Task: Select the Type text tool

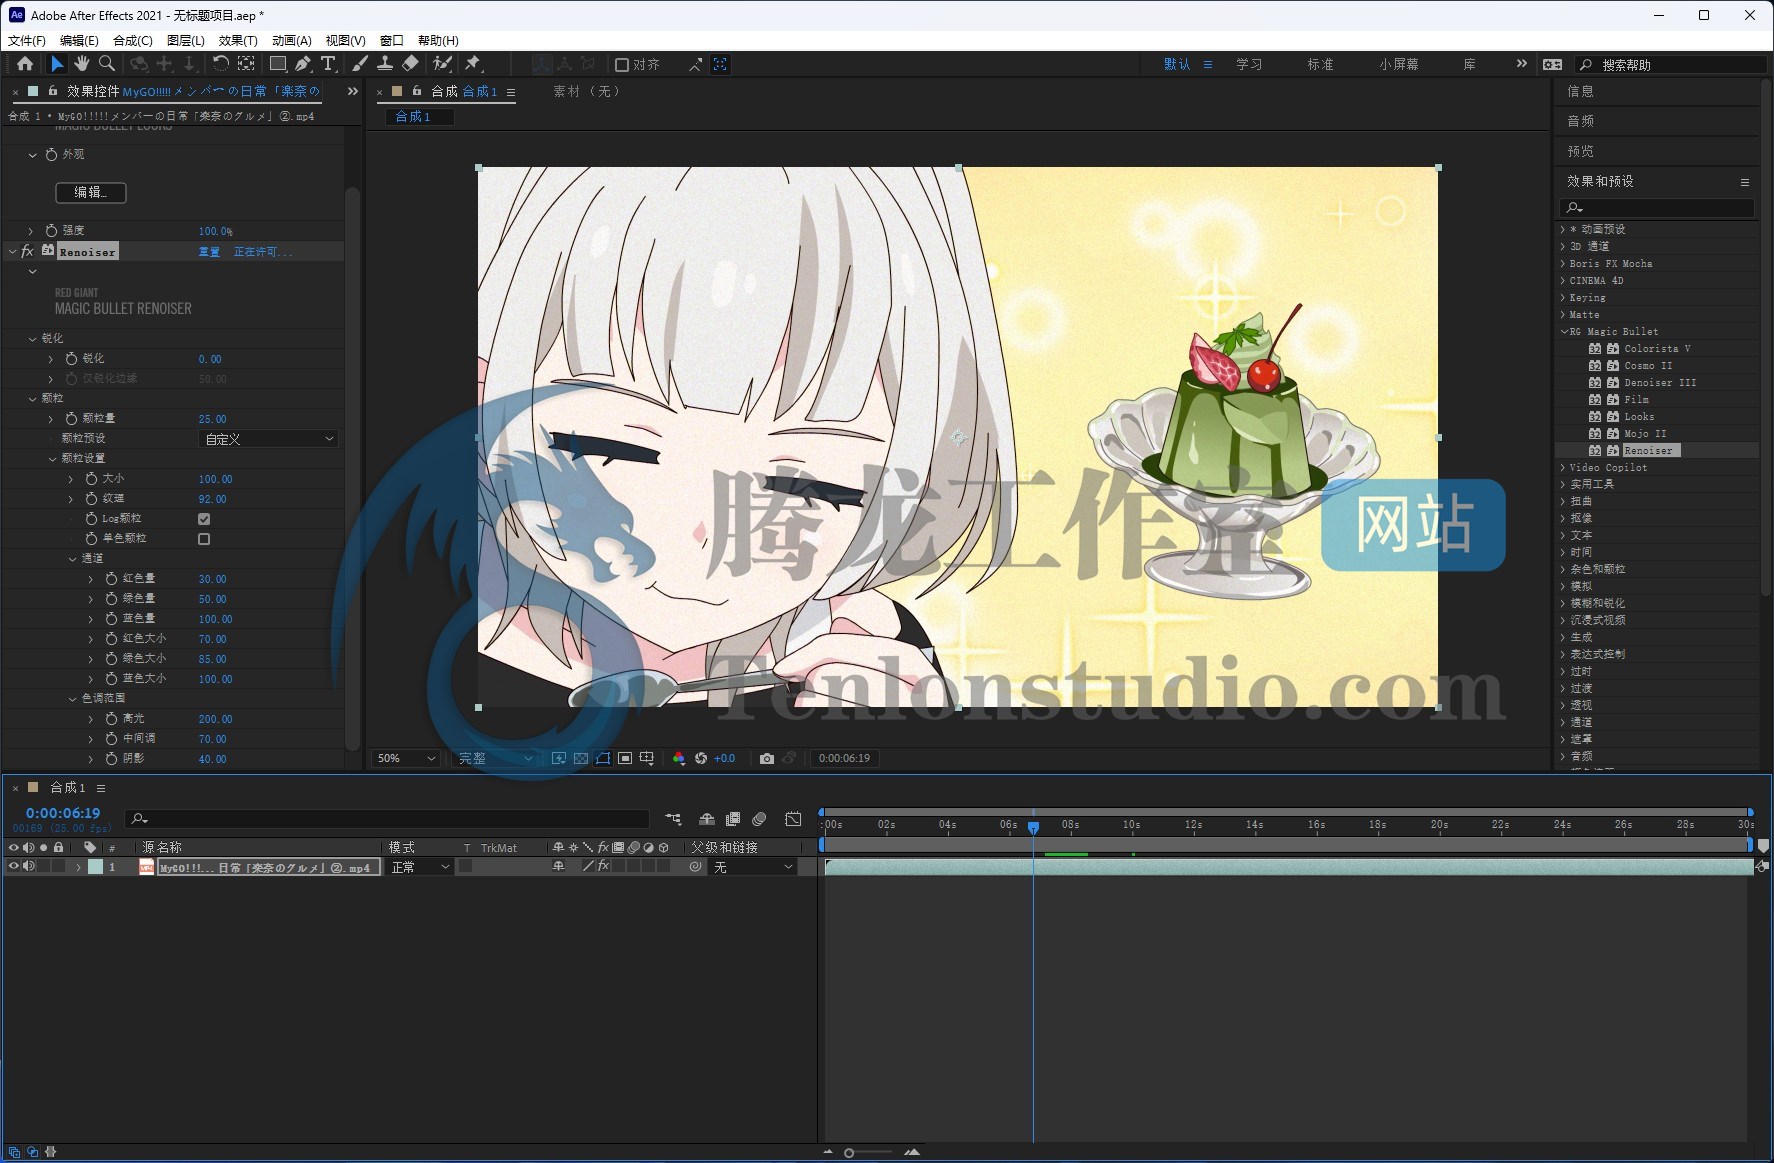Action: tap(328, 64)
